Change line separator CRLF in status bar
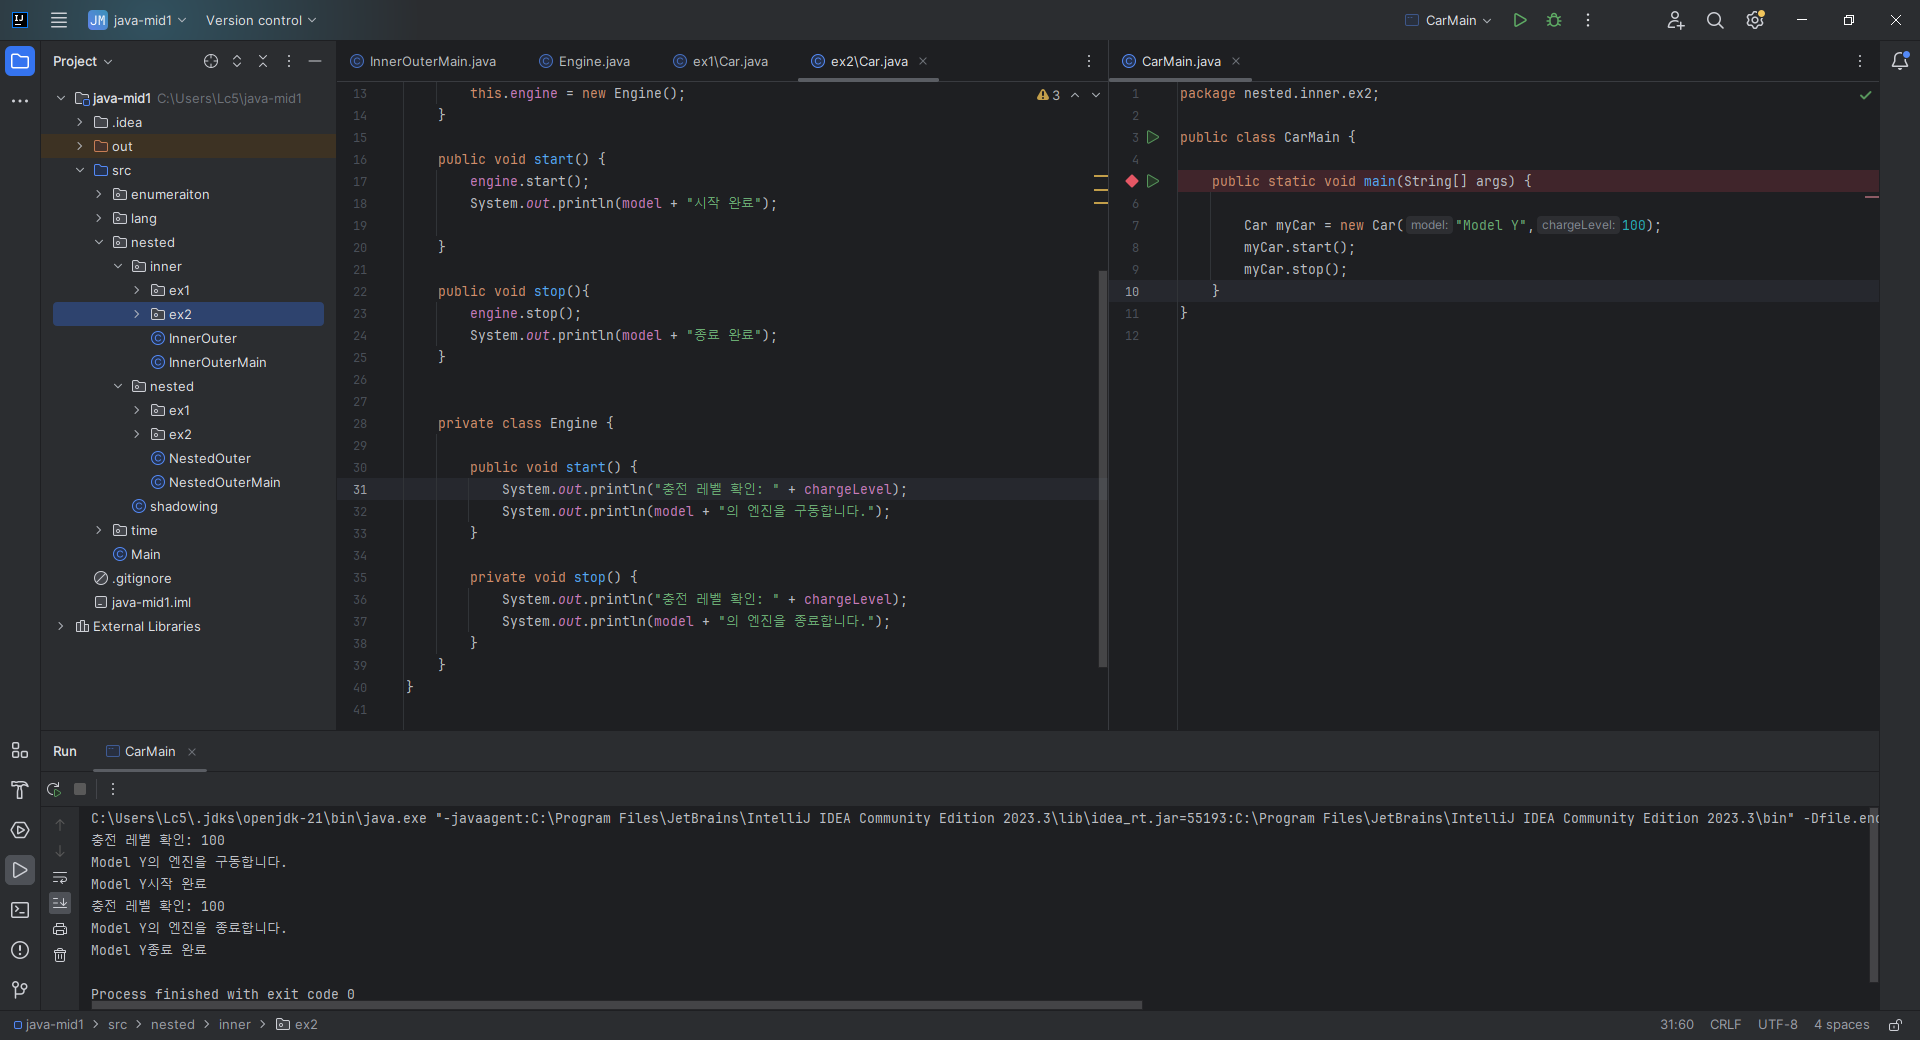 coord(1725,1025)
